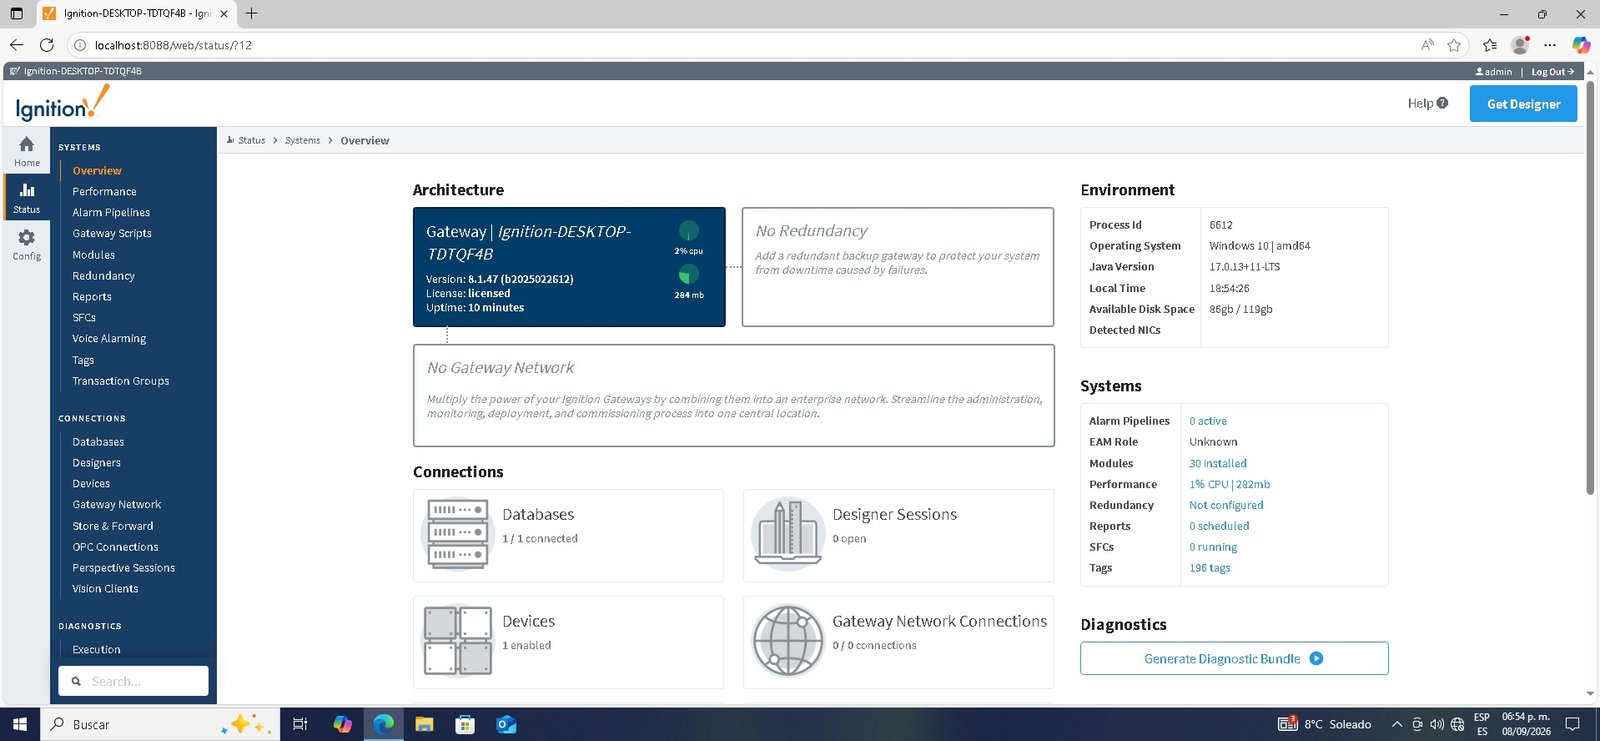
Task: Open the Status section icon
Action: [27, 190]
